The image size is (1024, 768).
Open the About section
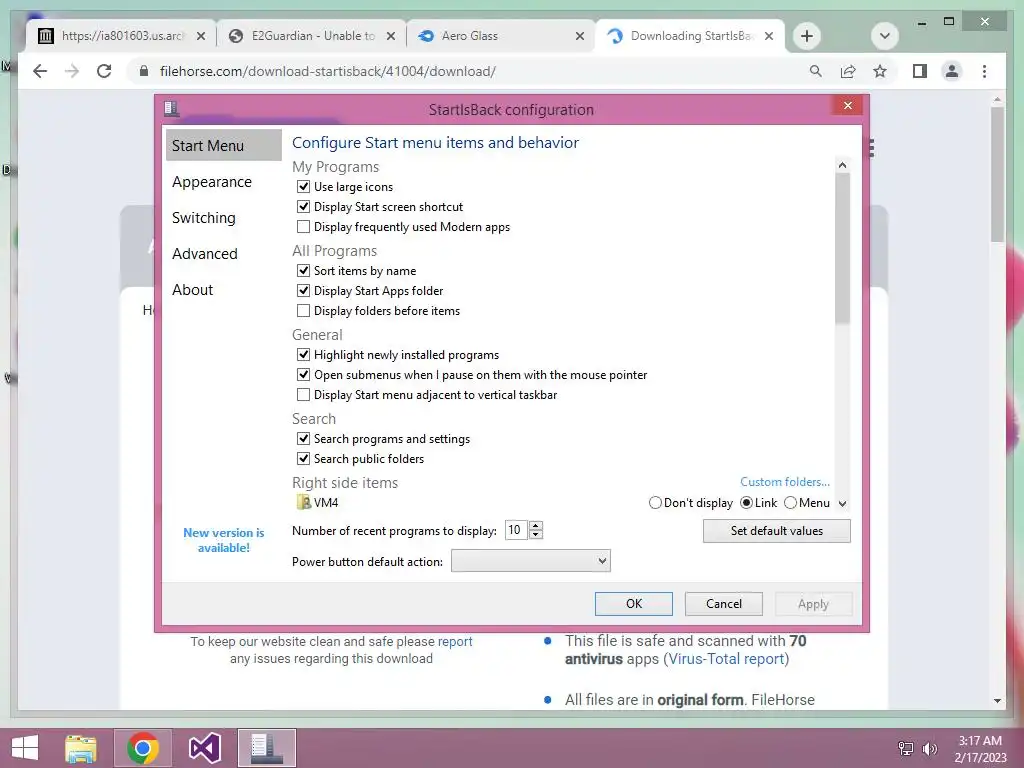pos(193,289)
